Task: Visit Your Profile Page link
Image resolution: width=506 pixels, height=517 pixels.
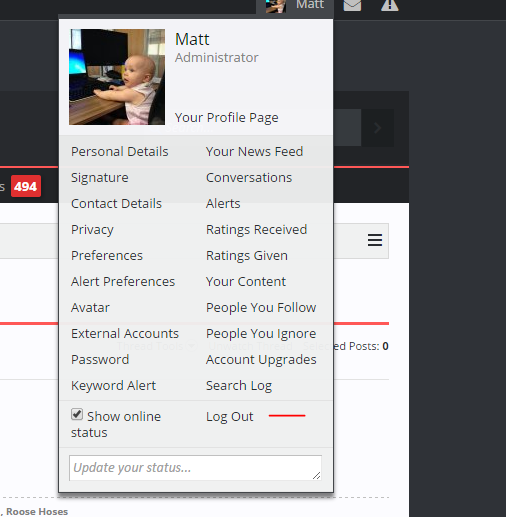Action: 227,118
